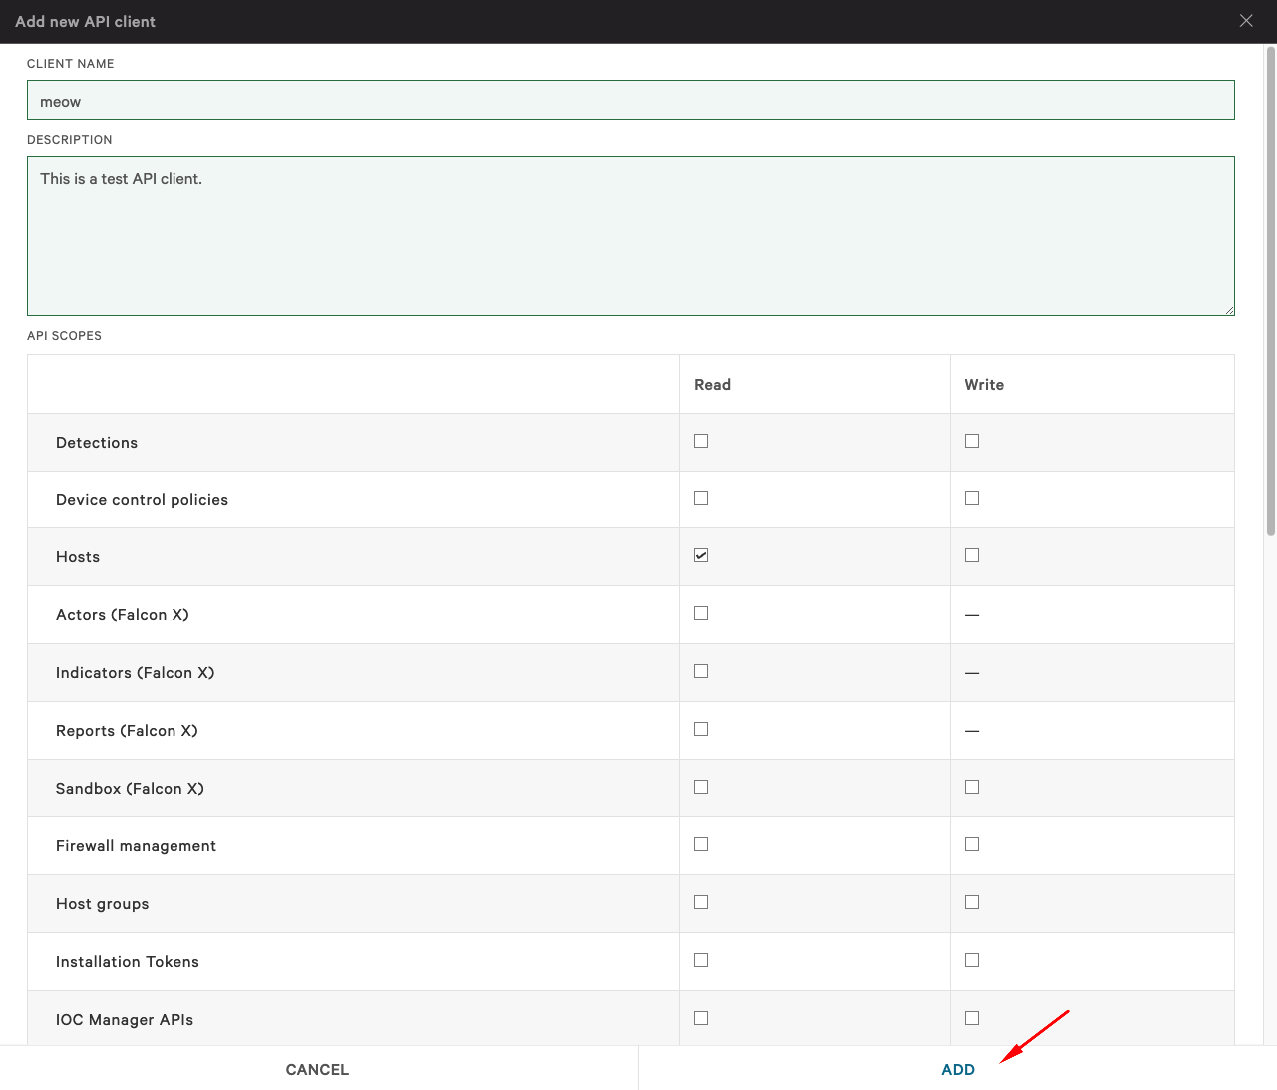Edit the Client Name field containing meow
Image resolution: width=1277 pixels, height=1090 pixels.
pos(631,100)
